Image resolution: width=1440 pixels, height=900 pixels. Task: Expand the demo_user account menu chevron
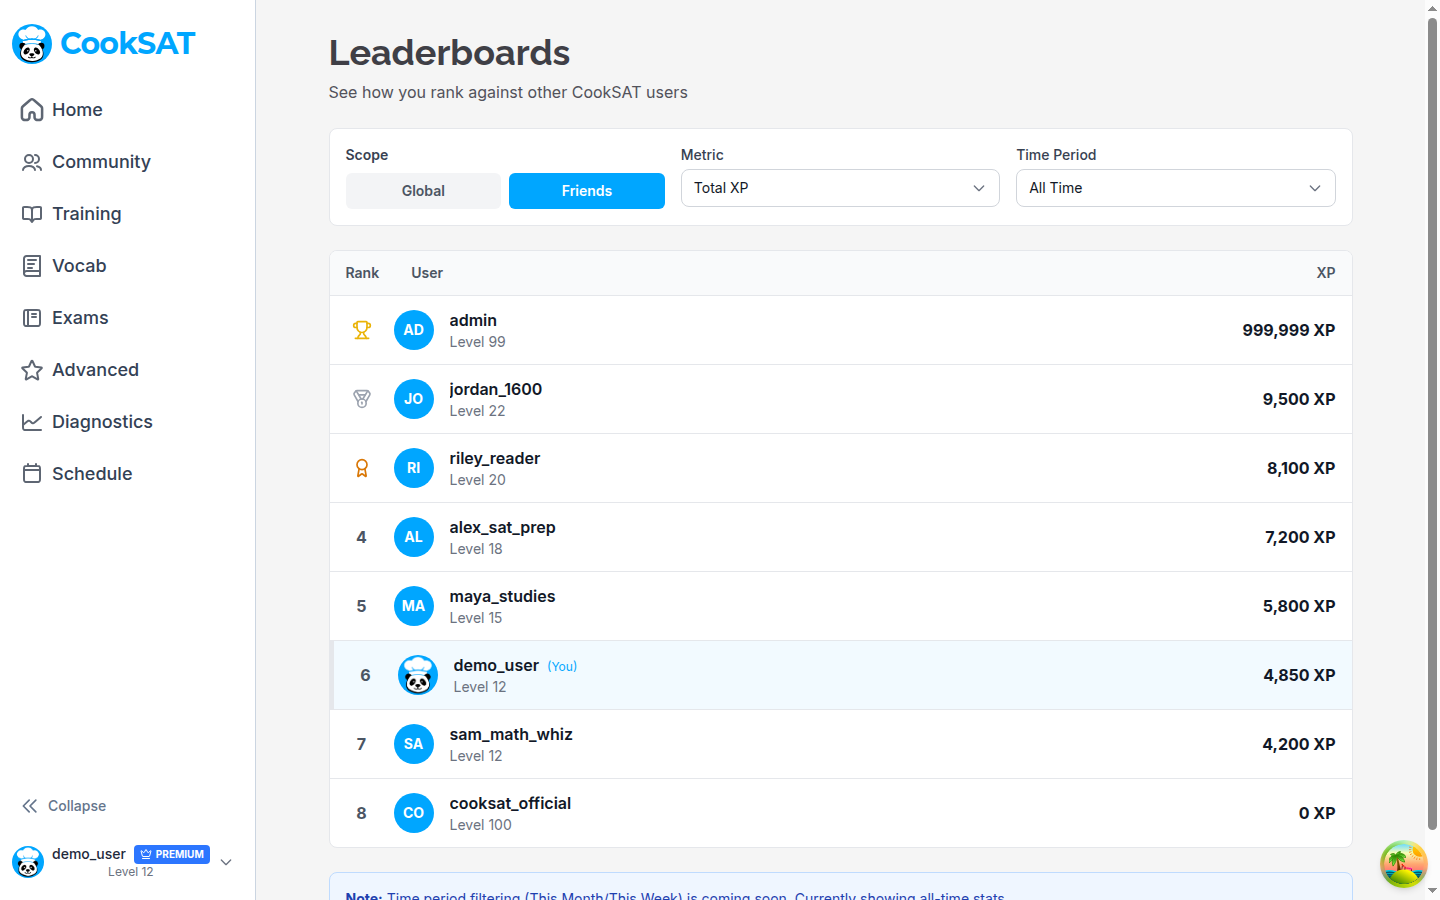click(226, 862)
